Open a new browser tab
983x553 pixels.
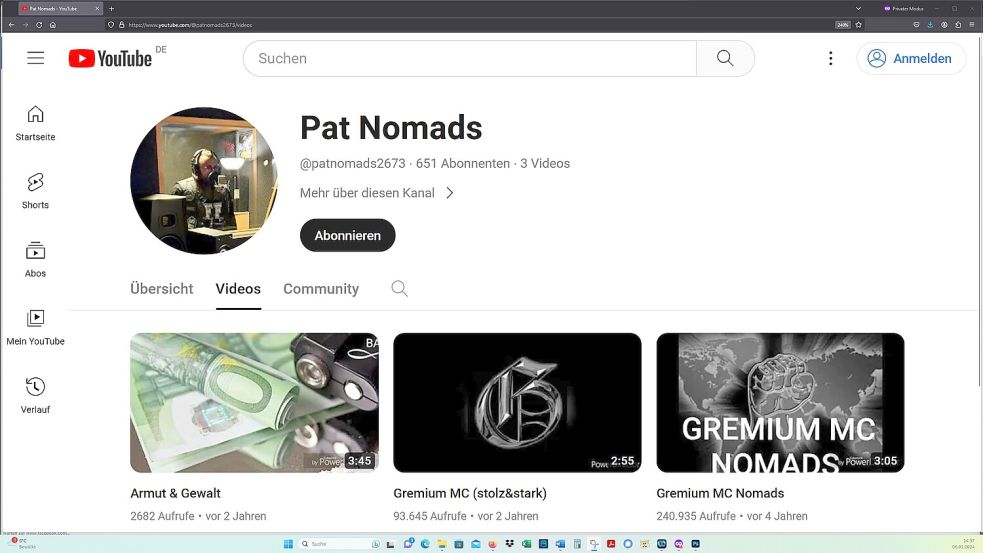112,9
